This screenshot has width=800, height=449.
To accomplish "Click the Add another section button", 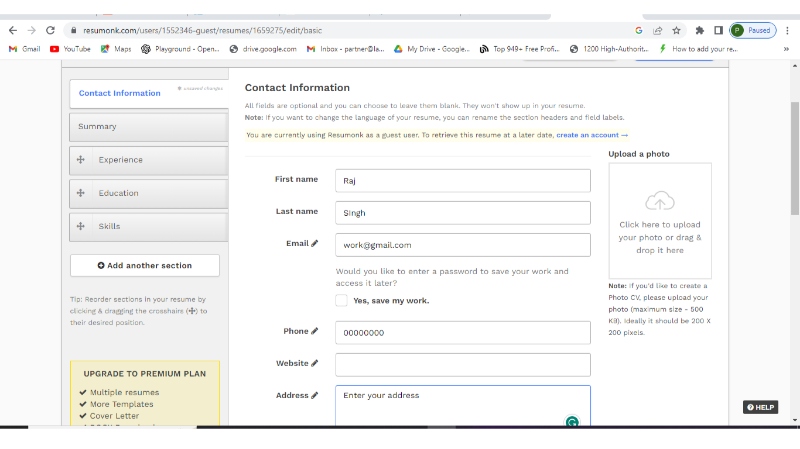I will tap(144, 265).
